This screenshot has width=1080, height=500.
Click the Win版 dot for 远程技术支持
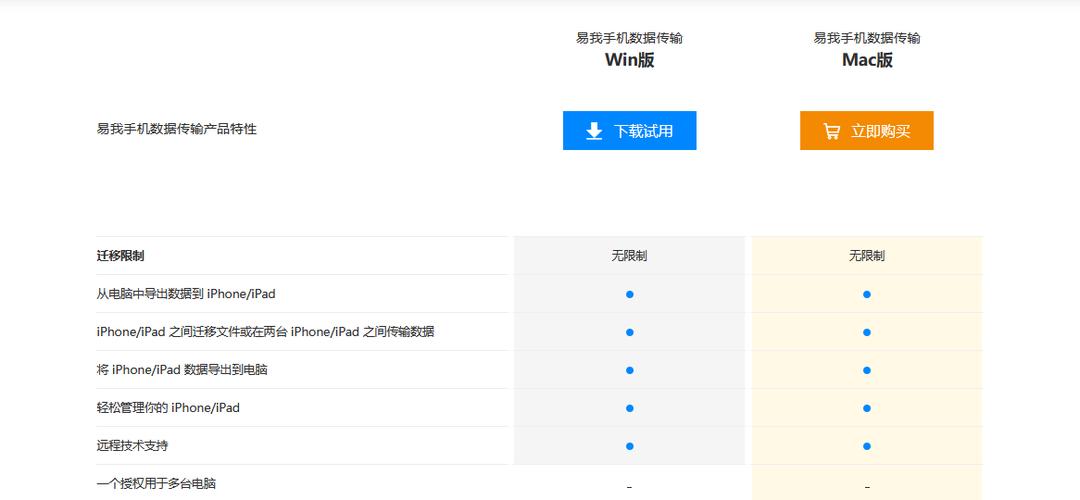[630, 446]
